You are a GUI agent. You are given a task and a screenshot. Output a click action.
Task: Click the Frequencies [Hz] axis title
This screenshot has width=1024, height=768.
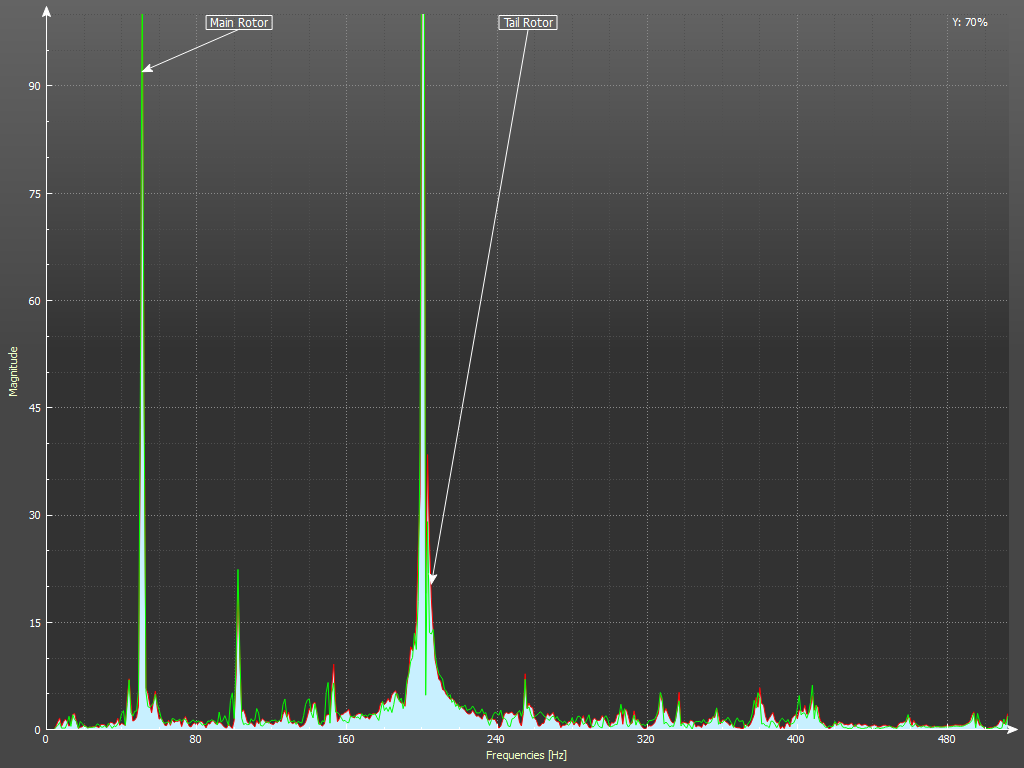526,755
